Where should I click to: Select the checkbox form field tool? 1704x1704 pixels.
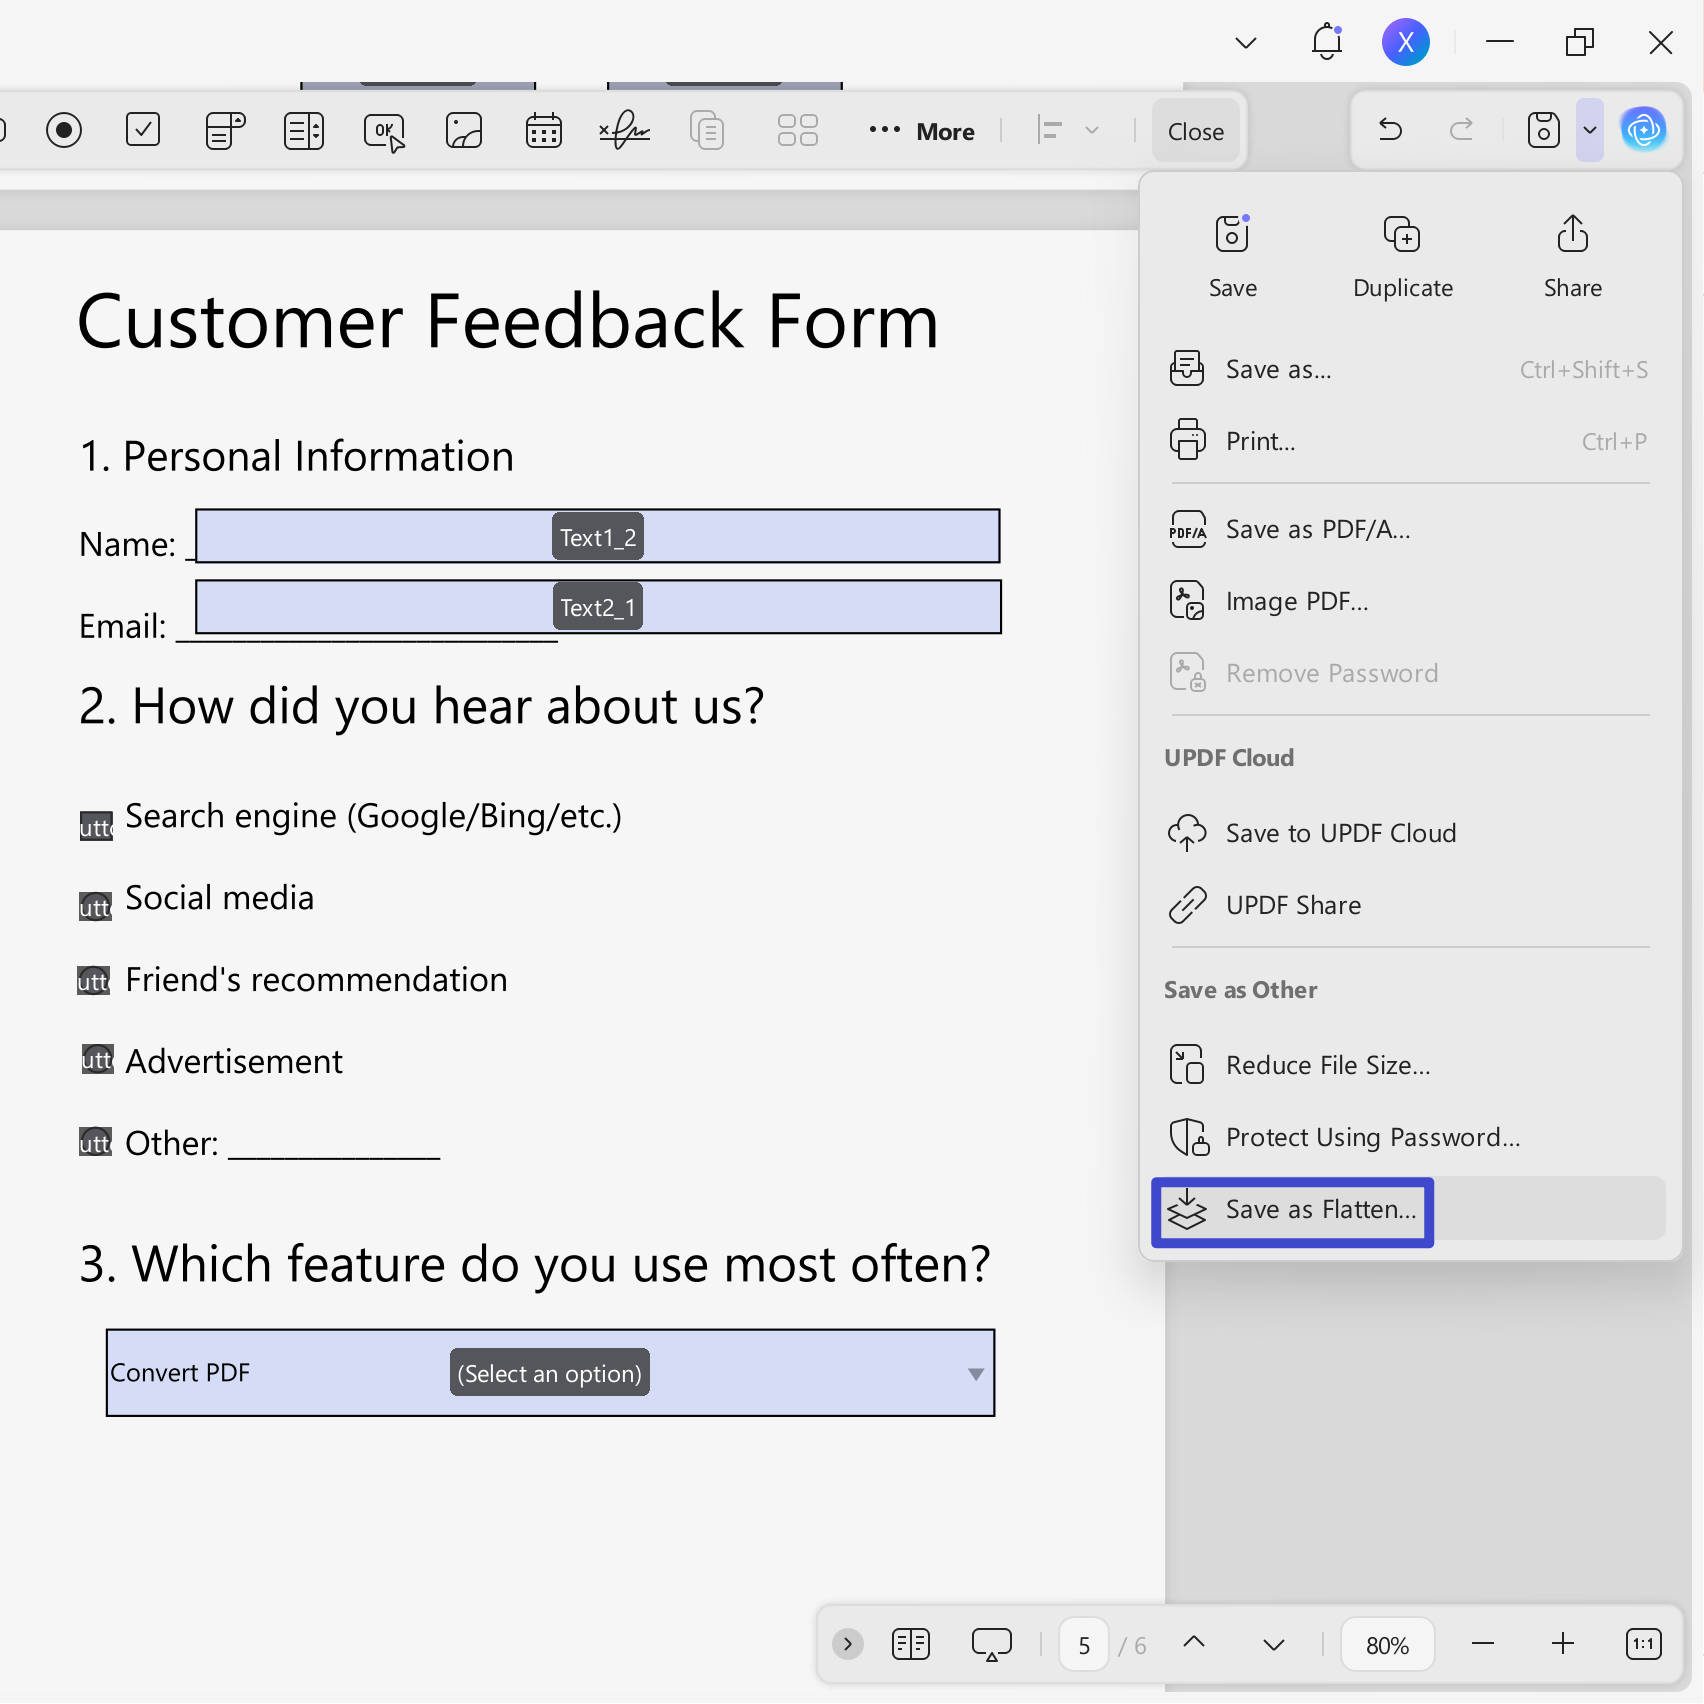(x=143, y=130)
